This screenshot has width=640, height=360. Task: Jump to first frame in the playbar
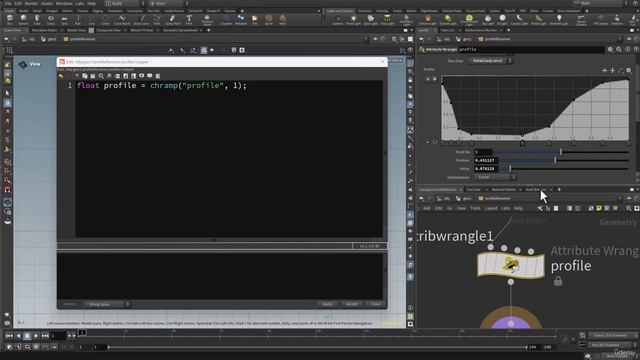pyautogui.click(x=9, y=336)
